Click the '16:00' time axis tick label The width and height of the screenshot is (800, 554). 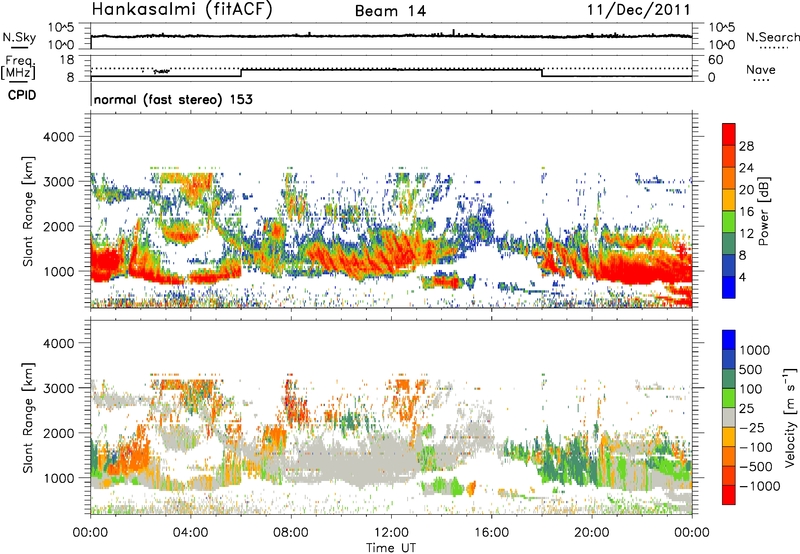click(491, 533)
